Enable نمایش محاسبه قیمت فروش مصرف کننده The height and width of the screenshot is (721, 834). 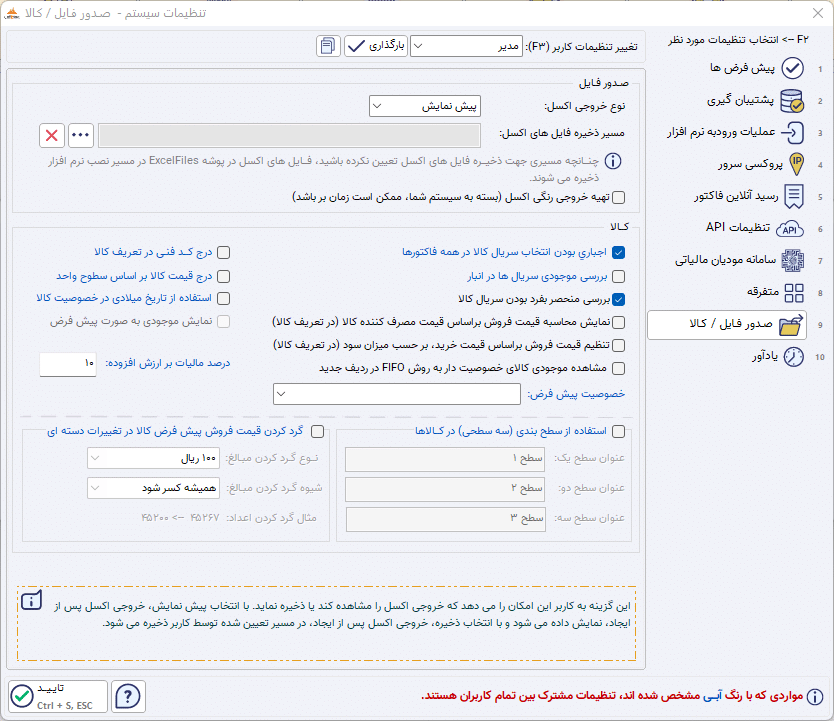point(618,322)
